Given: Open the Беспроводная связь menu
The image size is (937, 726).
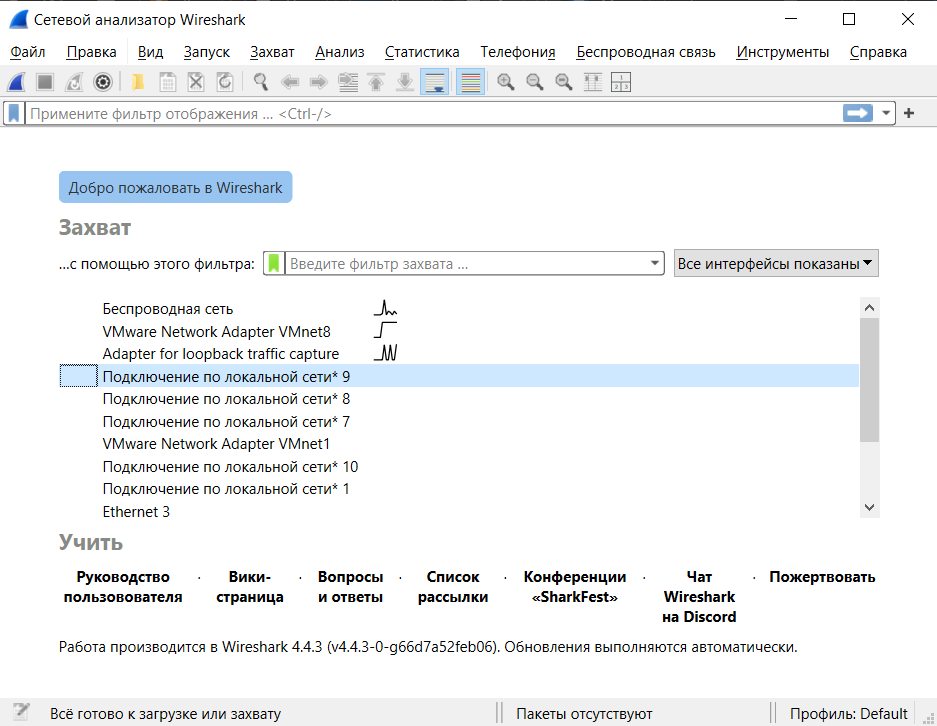Looking at the screenshot, I should tap(645, 52).
